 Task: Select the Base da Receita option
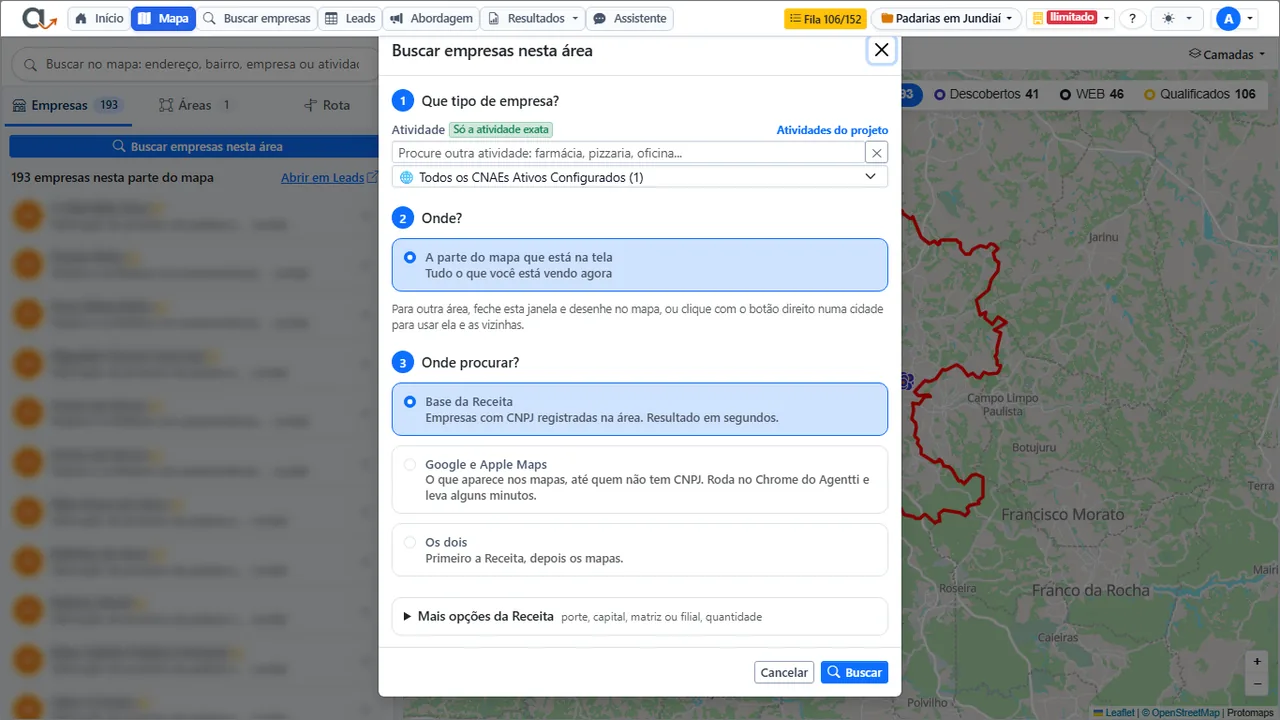[x=640, y=409]
